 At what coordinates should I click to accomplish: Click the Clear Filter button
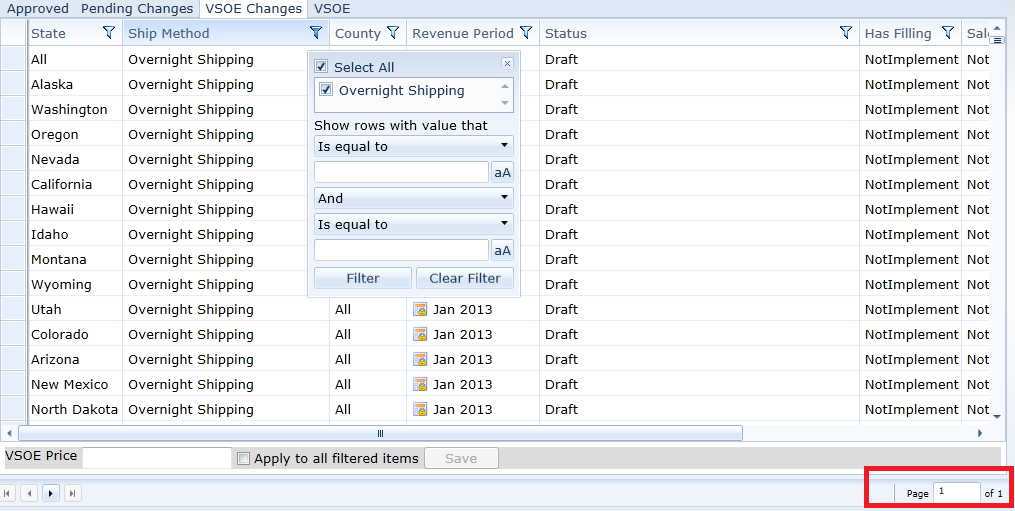point(465,278)
